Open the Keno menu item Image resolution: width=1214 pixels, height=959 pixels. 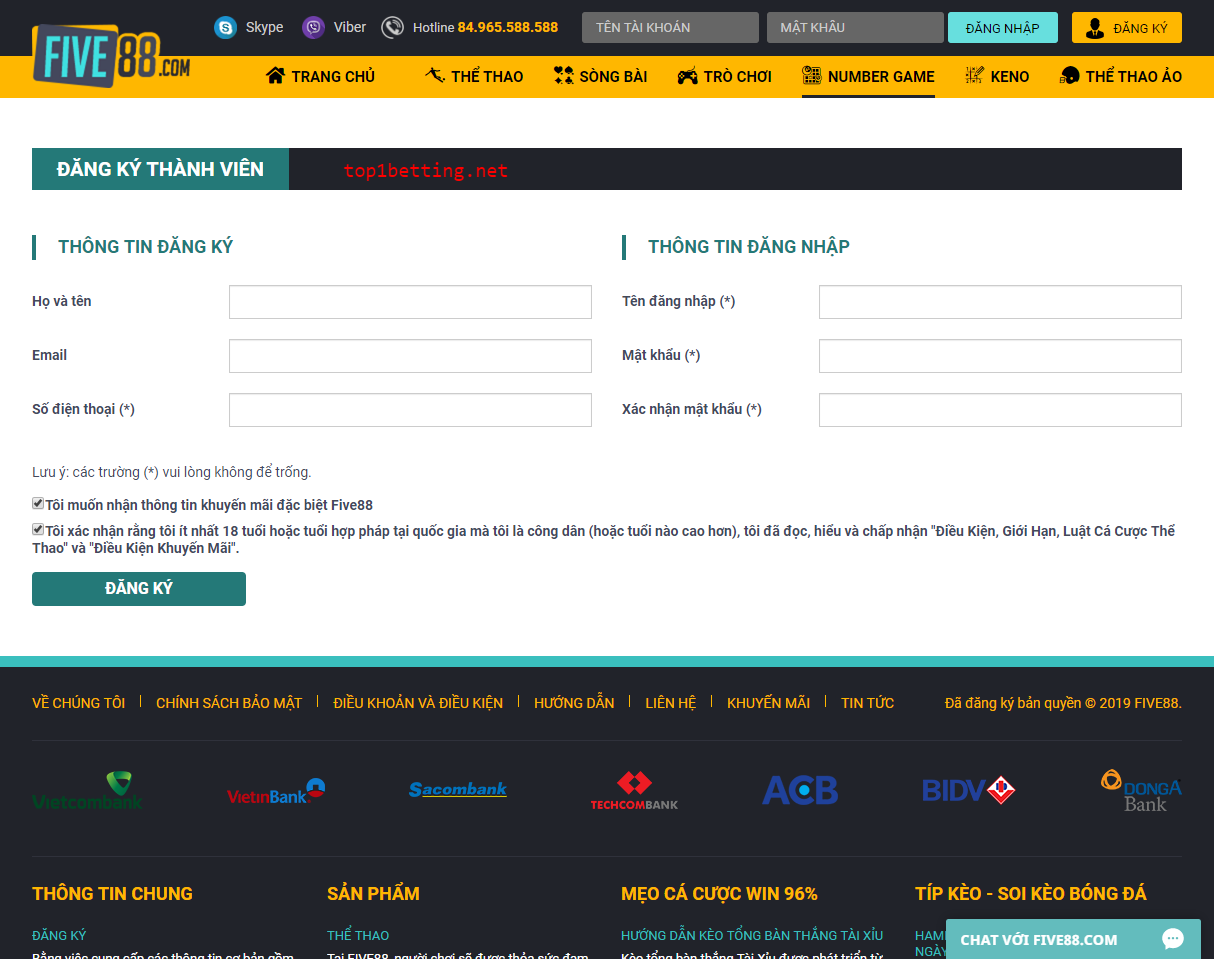pos(997,76)
